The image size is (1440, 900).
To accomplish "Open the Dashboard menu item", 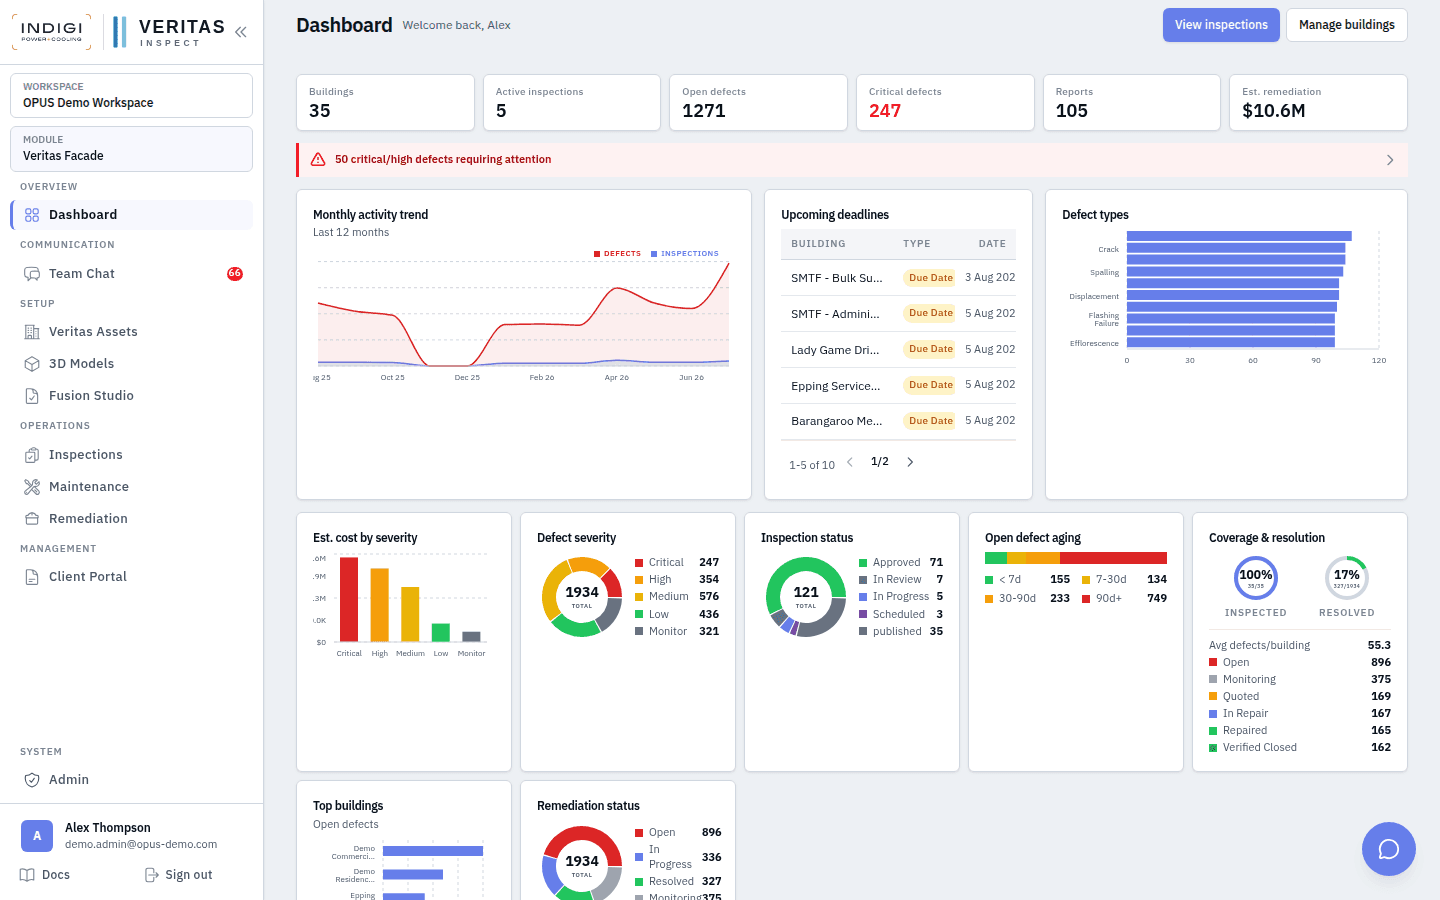I will (x=131, y=215).
